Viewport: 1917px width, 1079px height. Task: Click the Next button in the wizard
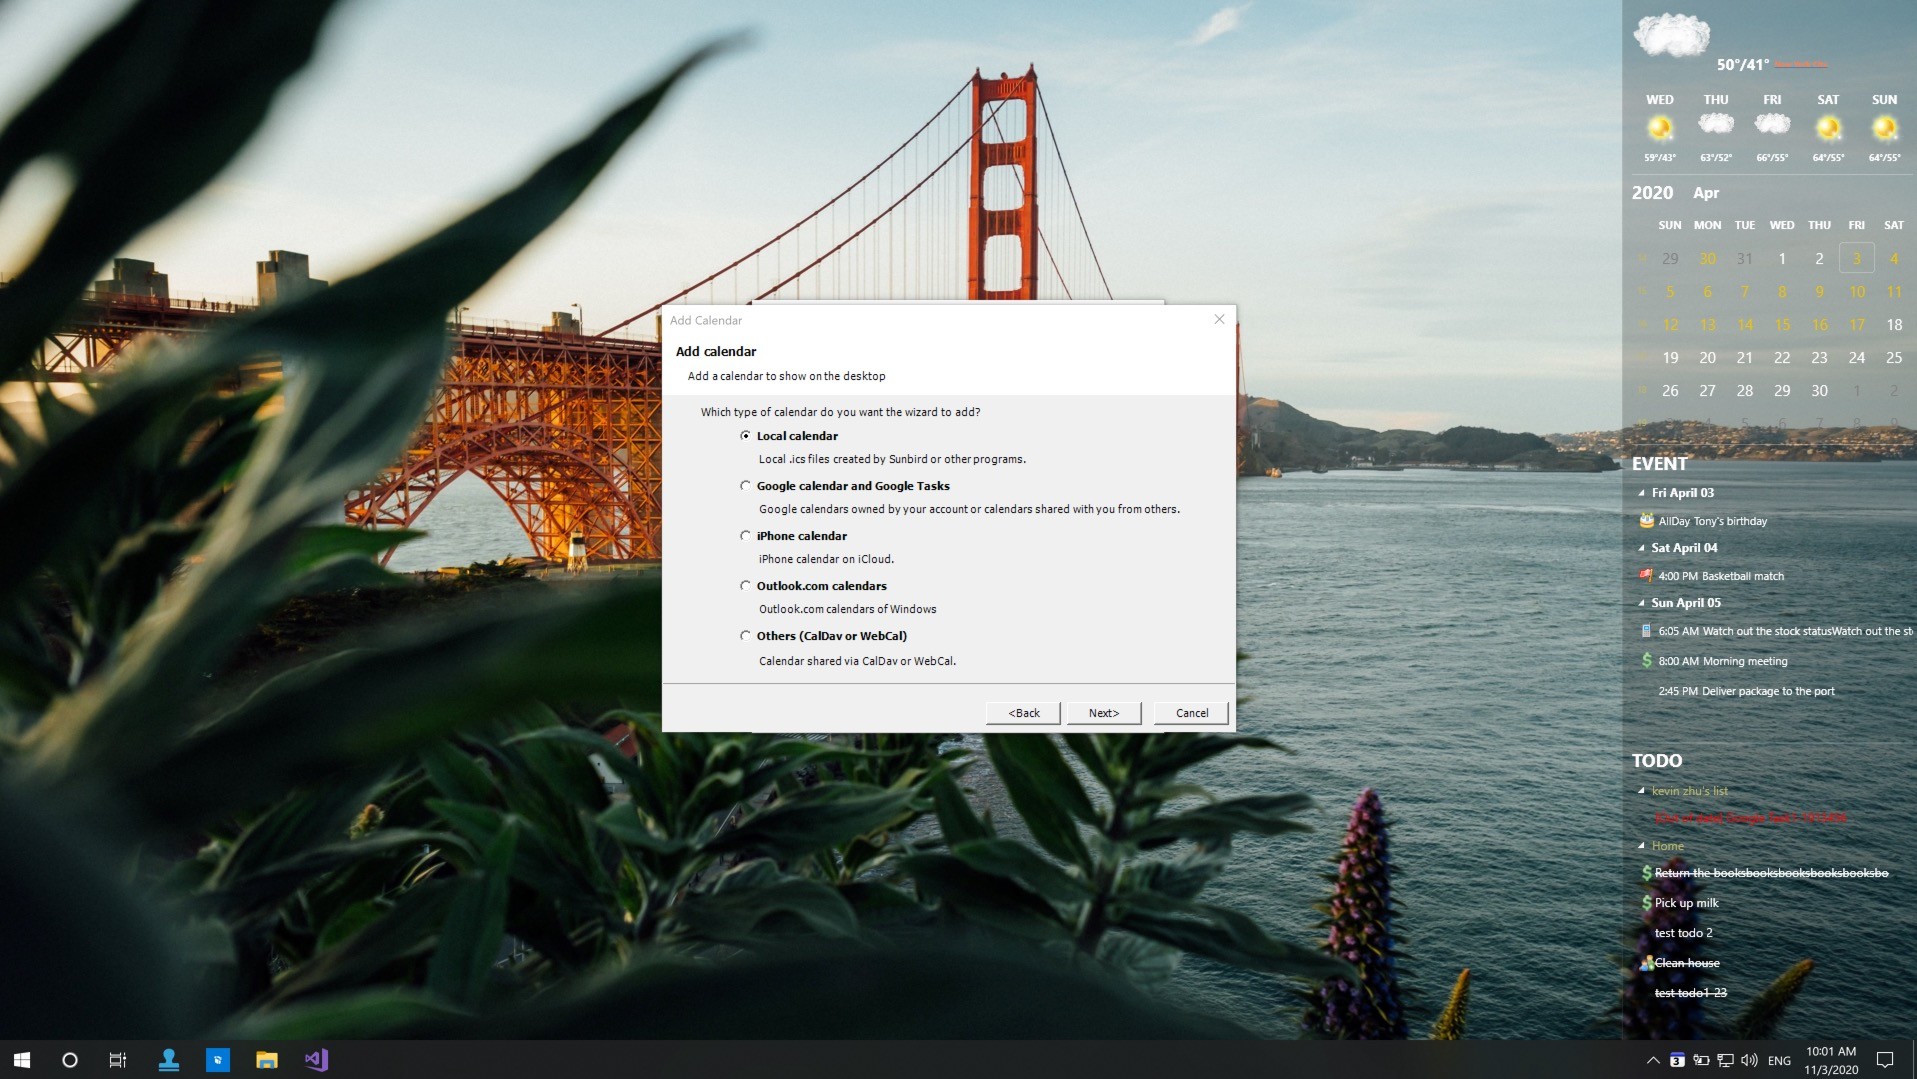(1103, 712)
